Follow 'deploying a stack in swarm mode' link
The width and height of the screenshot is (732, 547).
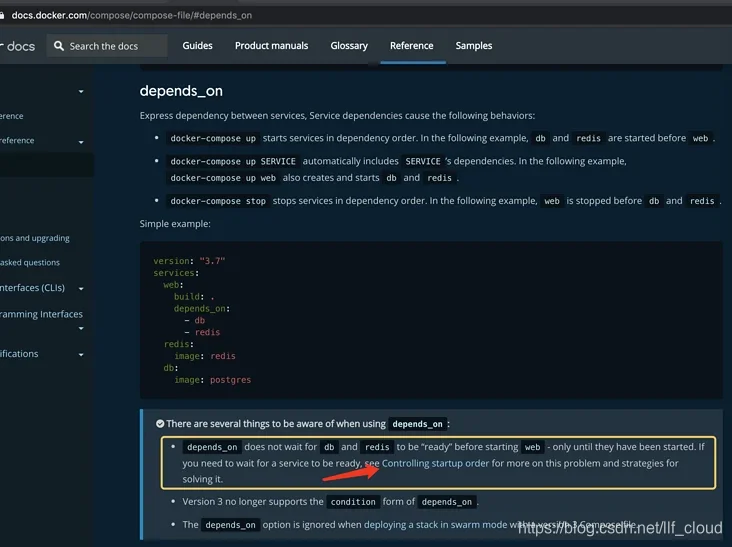pos(435,525)
